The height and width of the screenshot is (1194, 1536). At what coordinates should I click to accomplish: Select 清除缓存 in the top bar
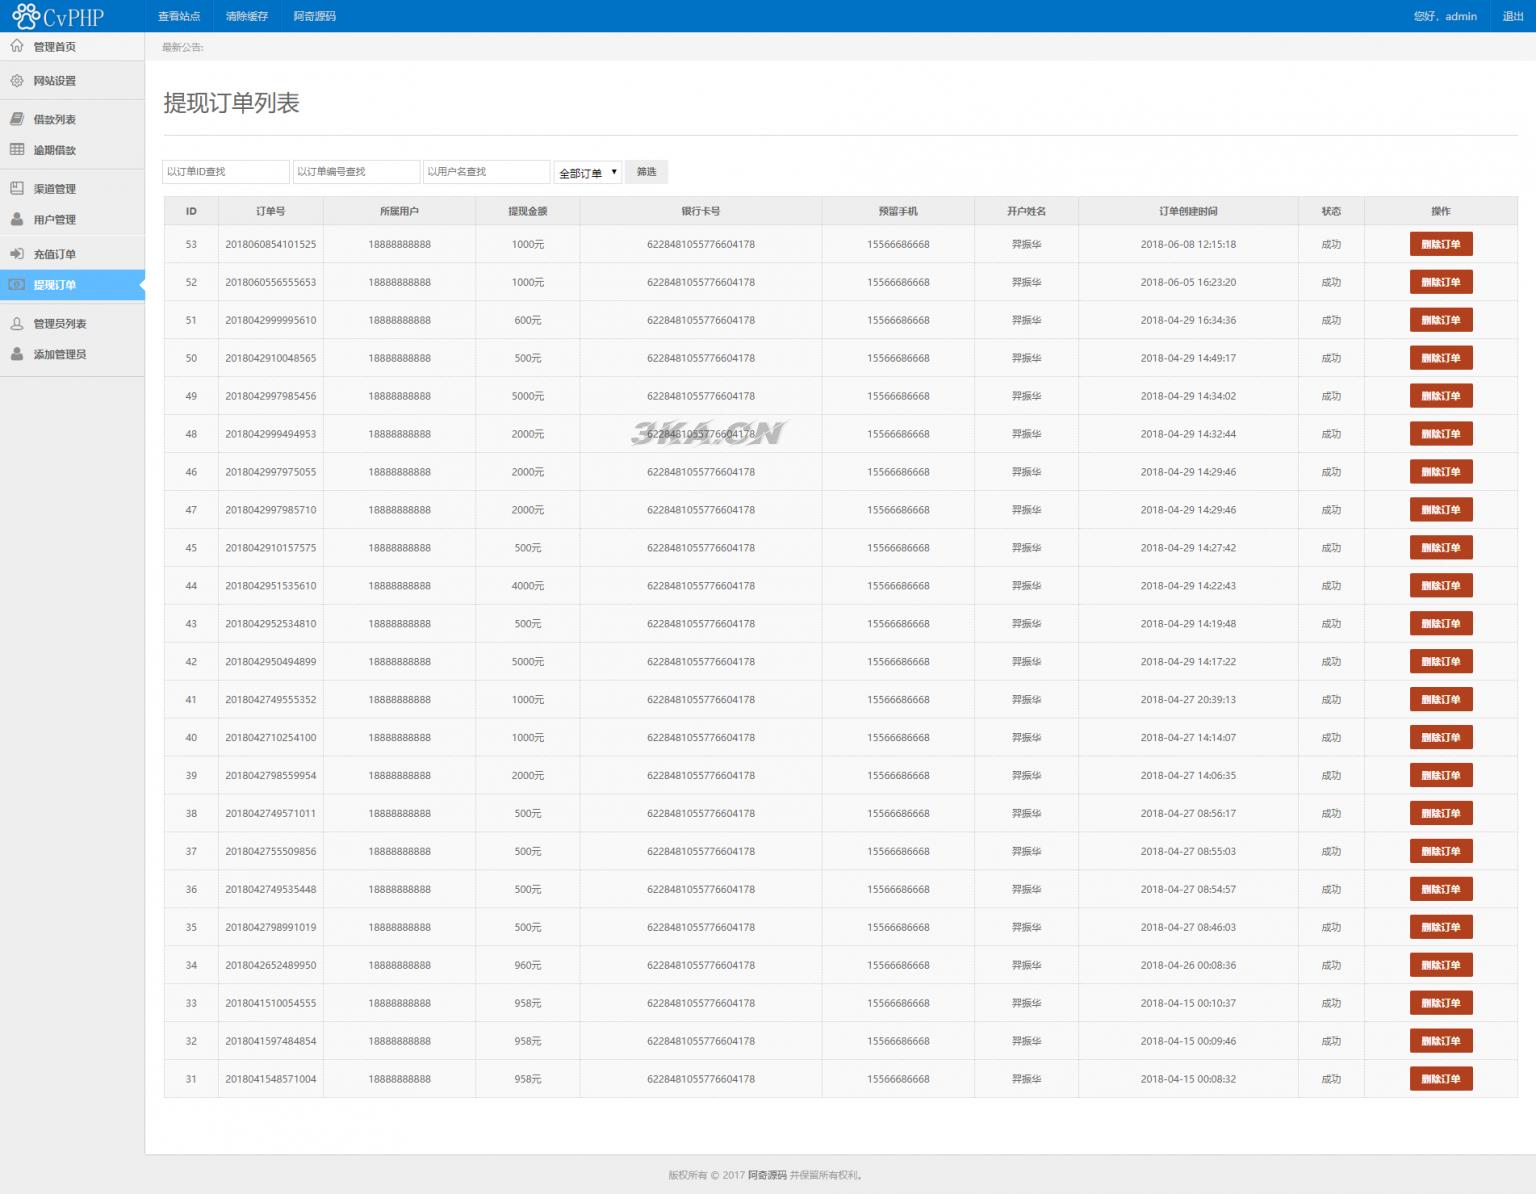click(x=247, y=16)
